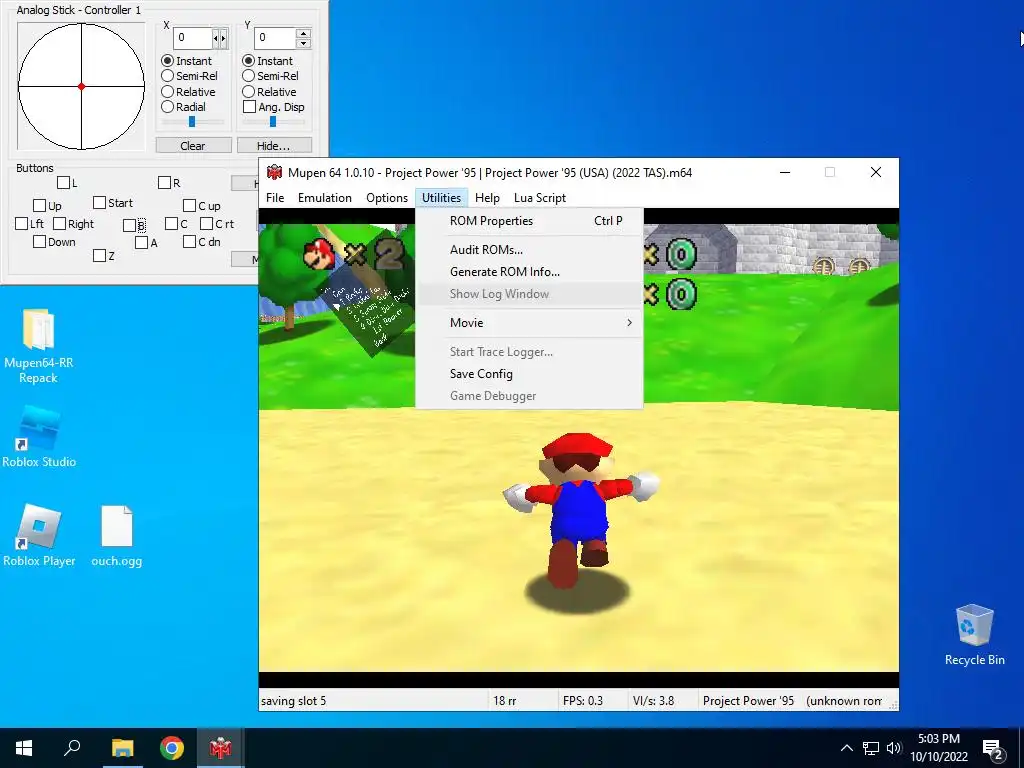Select Relative radio for X axis
This screenshot has width=1024, height=768.
click(167, 91)
